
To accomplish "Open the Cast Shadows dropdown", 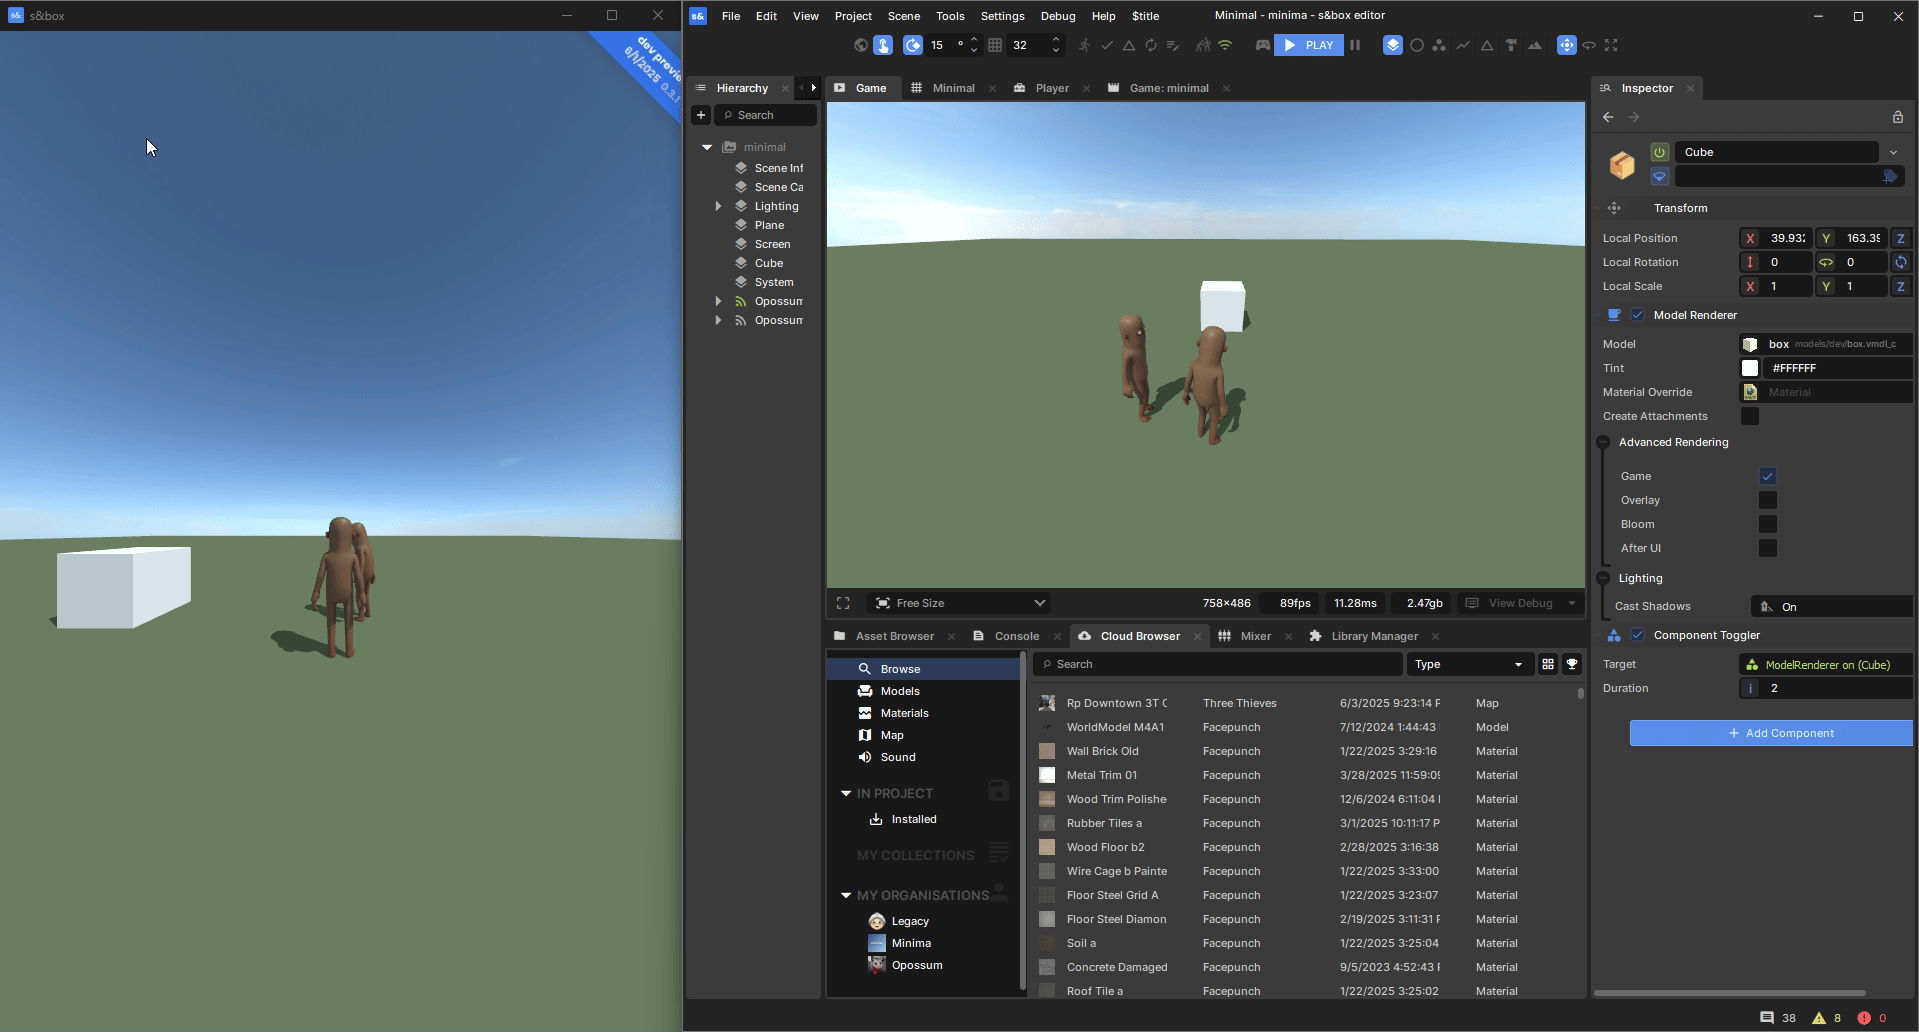I will [x=1832, y=607].
